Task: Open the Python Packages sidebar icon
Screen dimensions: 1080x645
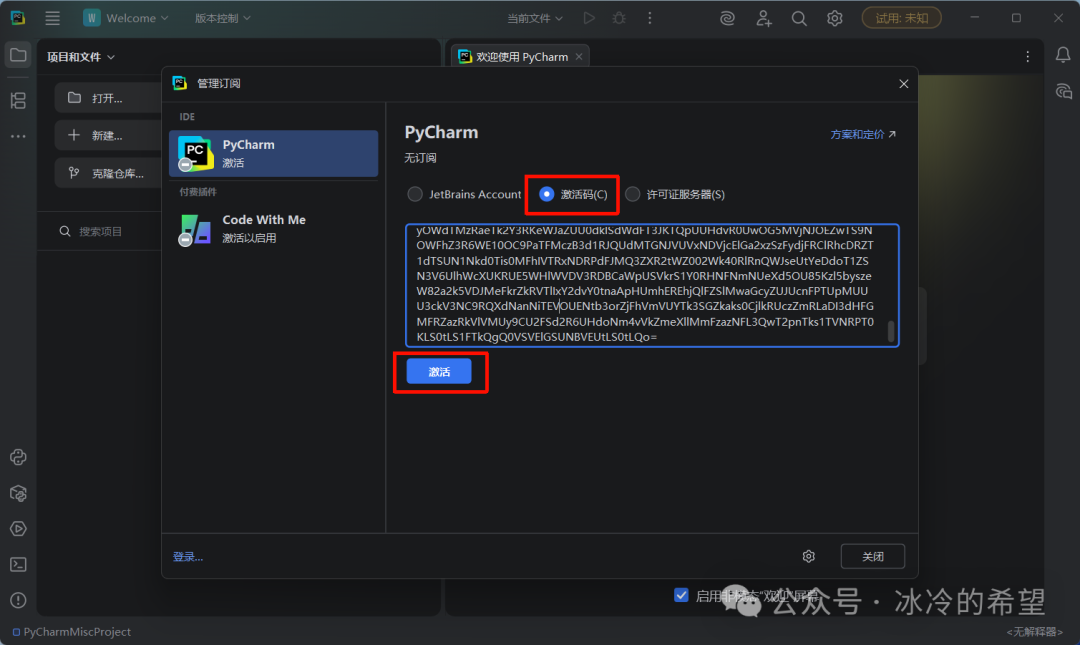Action: [x=18, y=493]
